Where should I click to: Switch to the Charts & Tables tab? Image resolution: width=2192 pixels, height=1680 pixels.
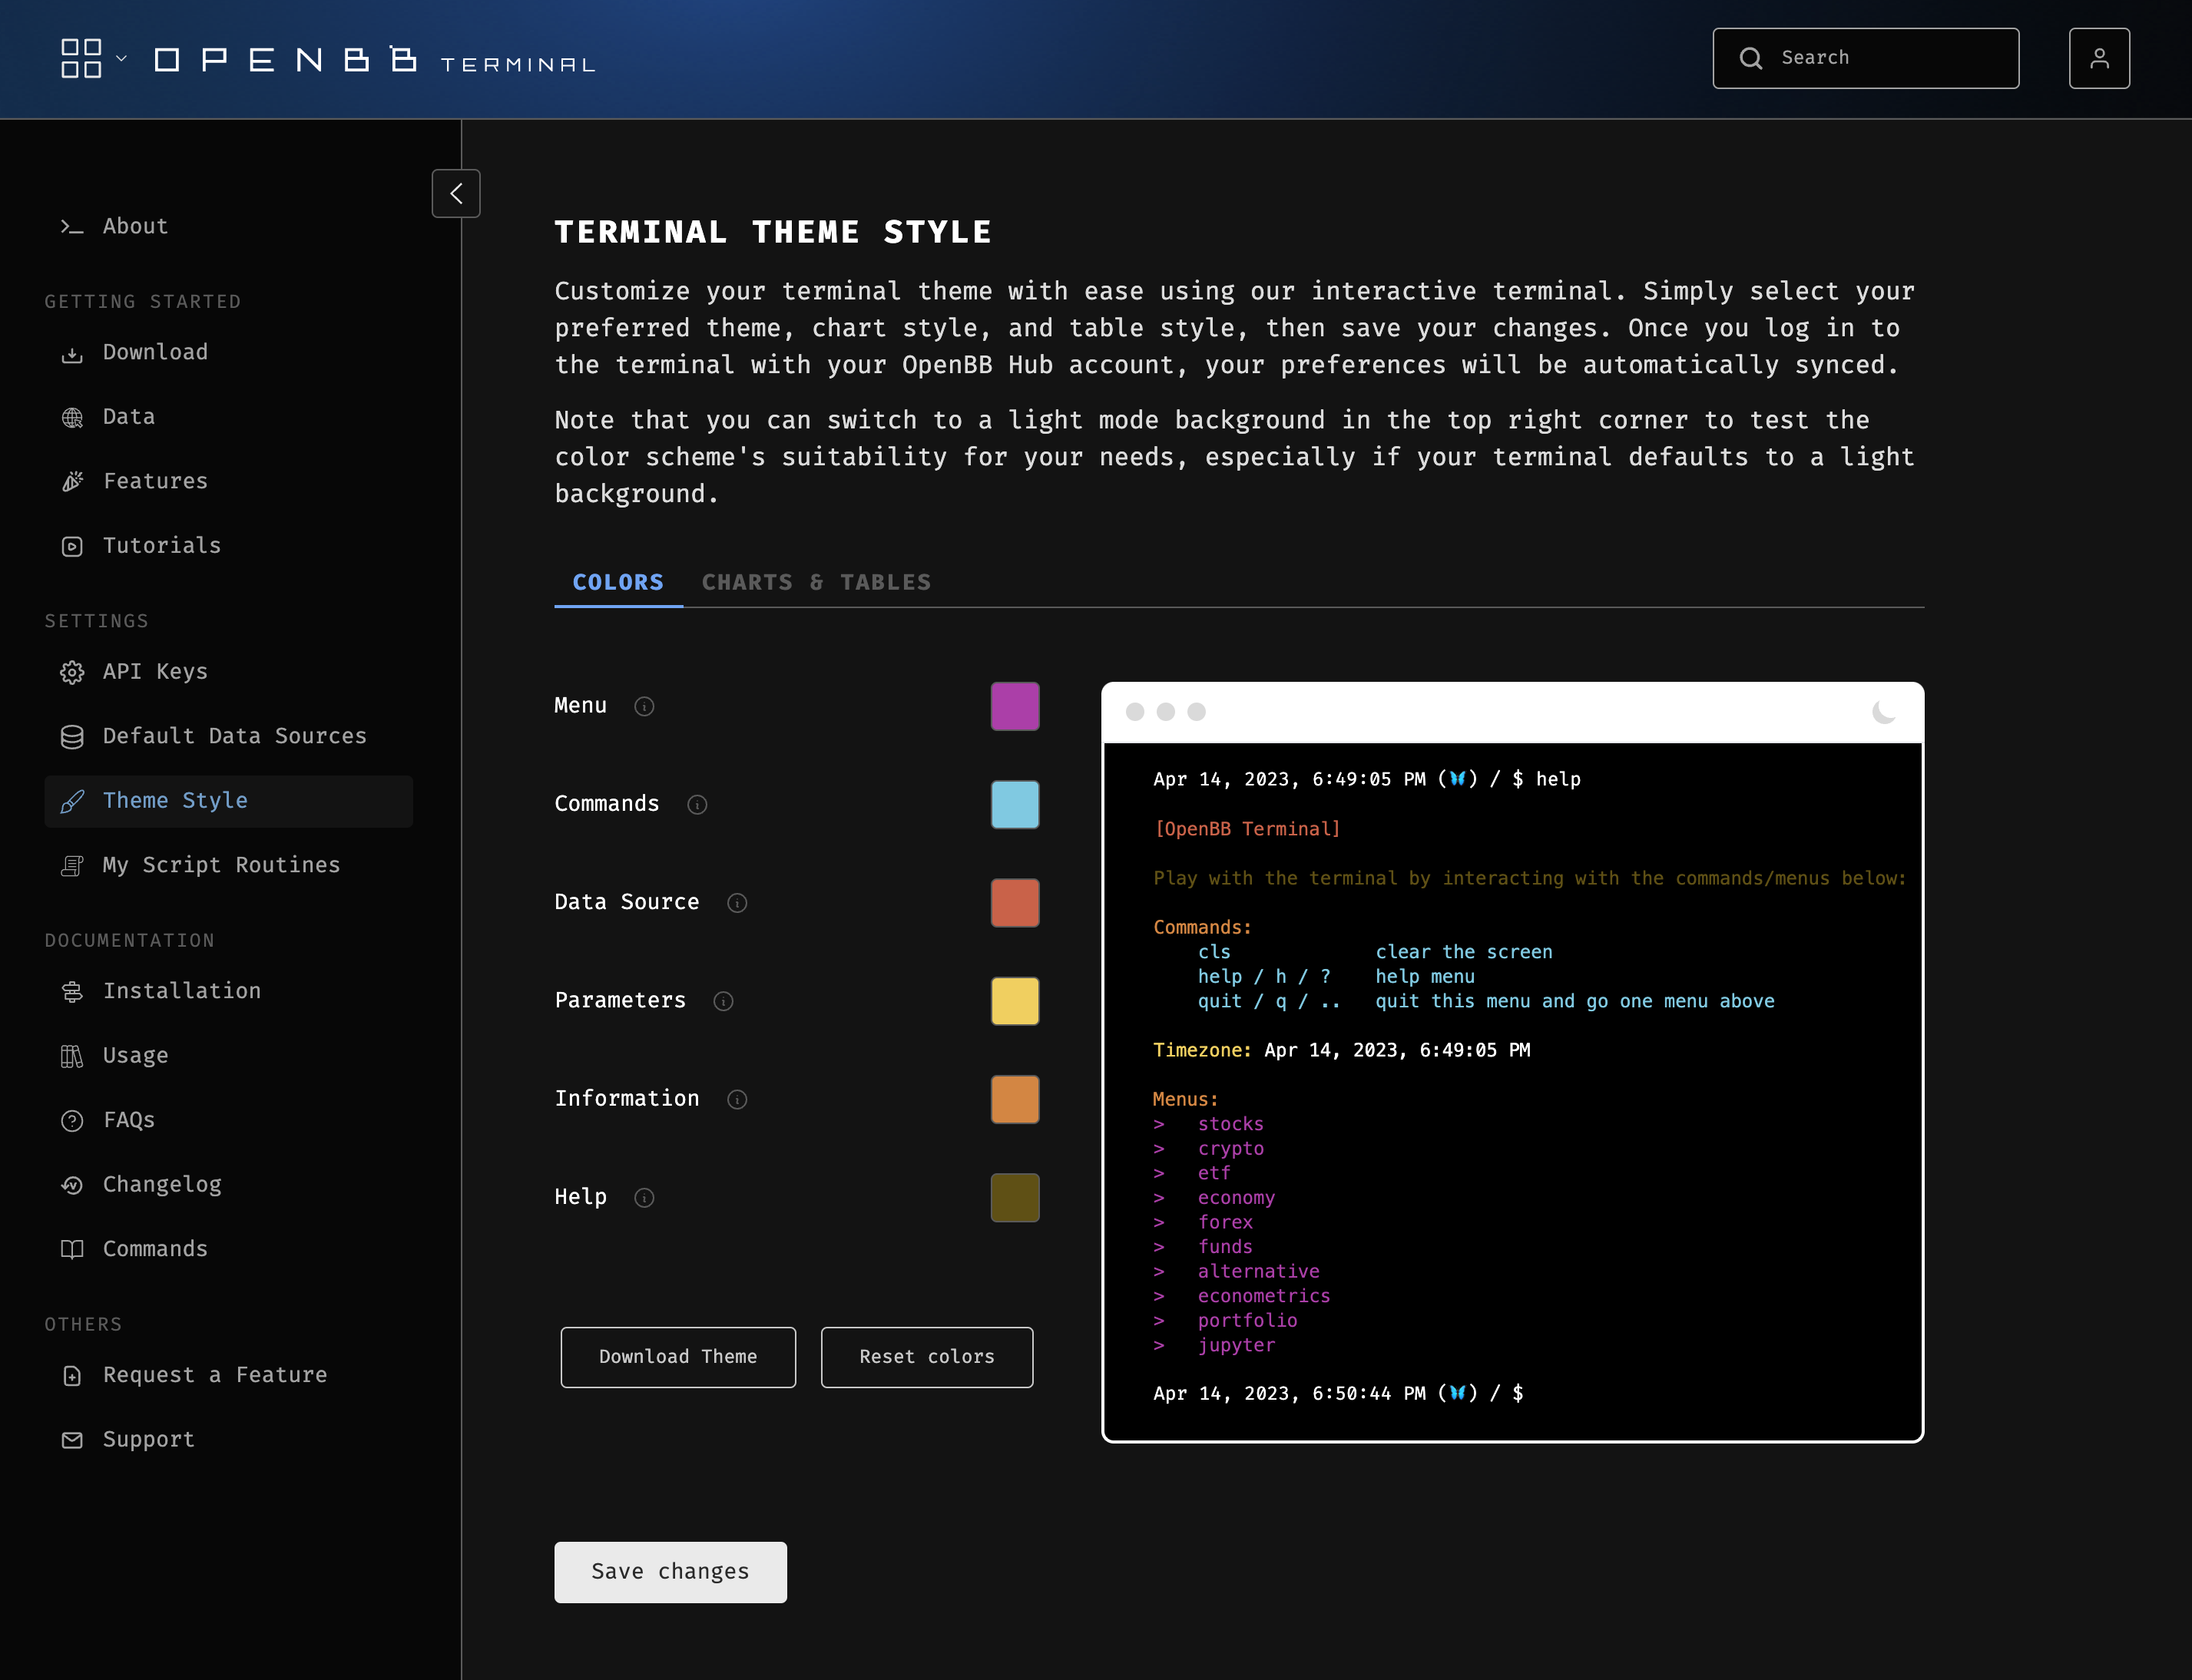point(816,582)
